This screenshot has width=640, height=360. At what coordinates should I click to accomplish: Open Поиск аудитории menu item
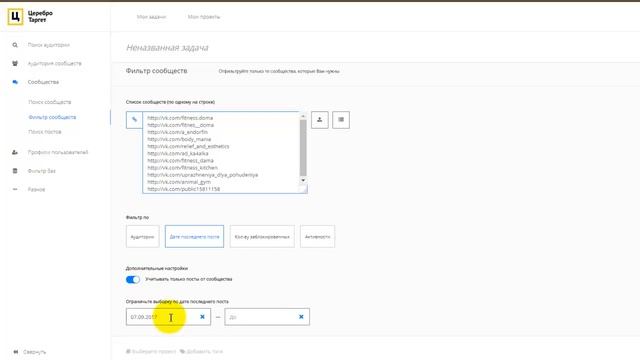[49, 45]
